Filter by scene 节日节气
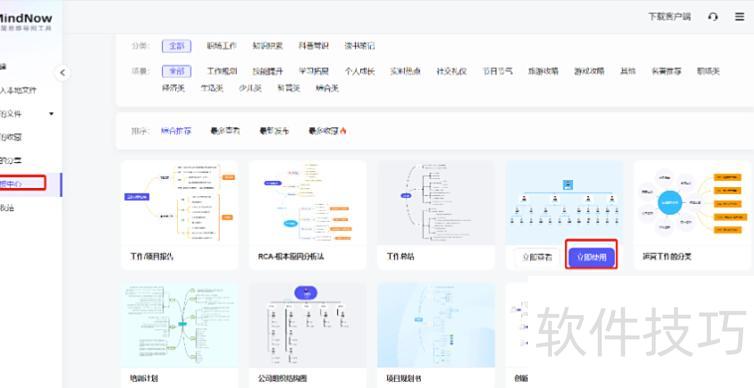The height and width of the screenshot is (388, 754). (x=497, y=72)
